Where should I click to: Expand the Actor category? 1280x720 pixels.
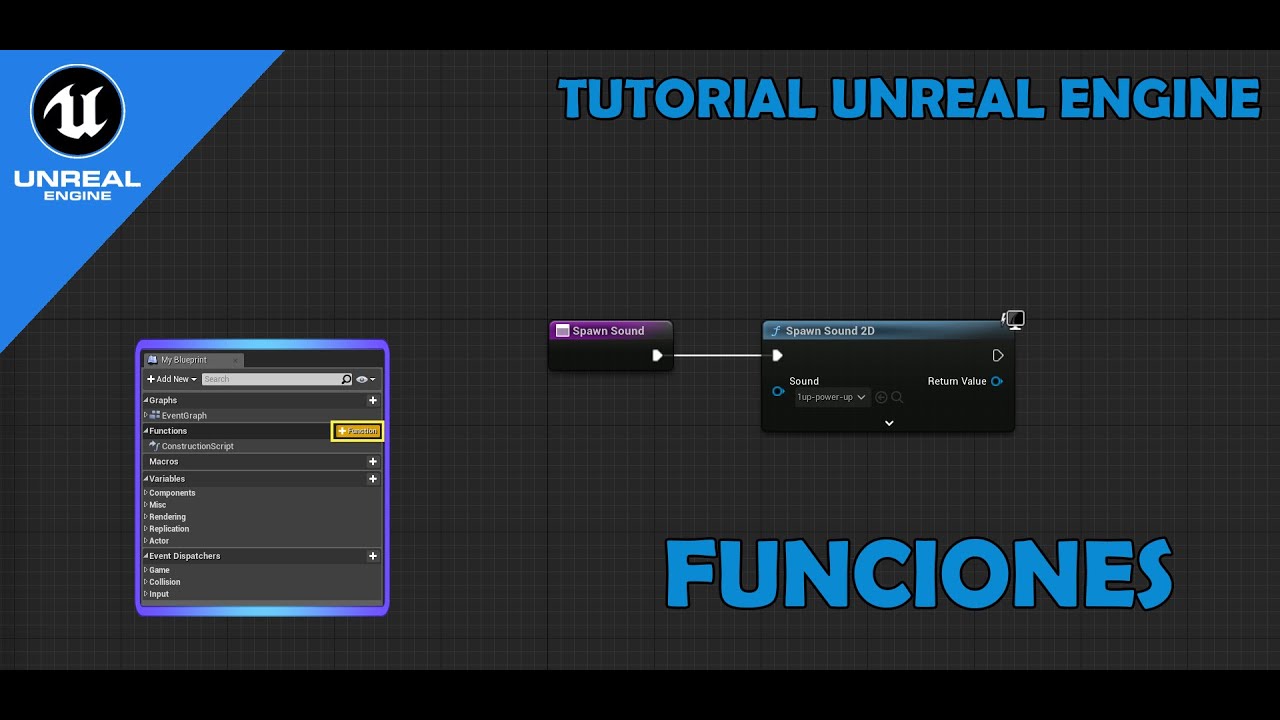(x=146, y=541)
